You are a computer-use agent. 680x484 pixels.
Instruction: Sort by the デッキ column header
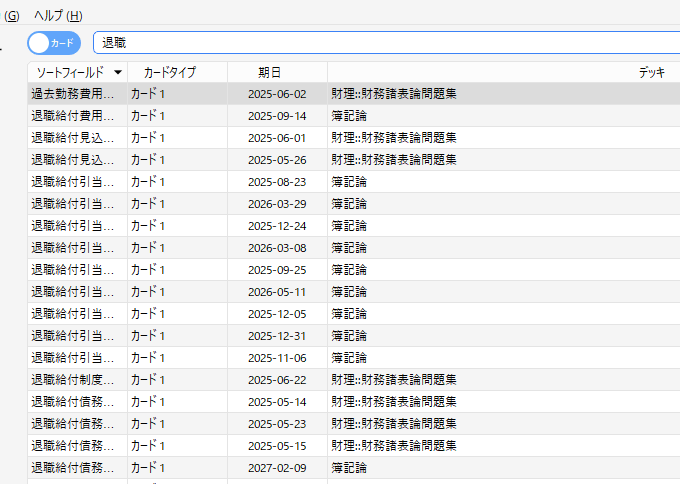[x=652, y=73]
